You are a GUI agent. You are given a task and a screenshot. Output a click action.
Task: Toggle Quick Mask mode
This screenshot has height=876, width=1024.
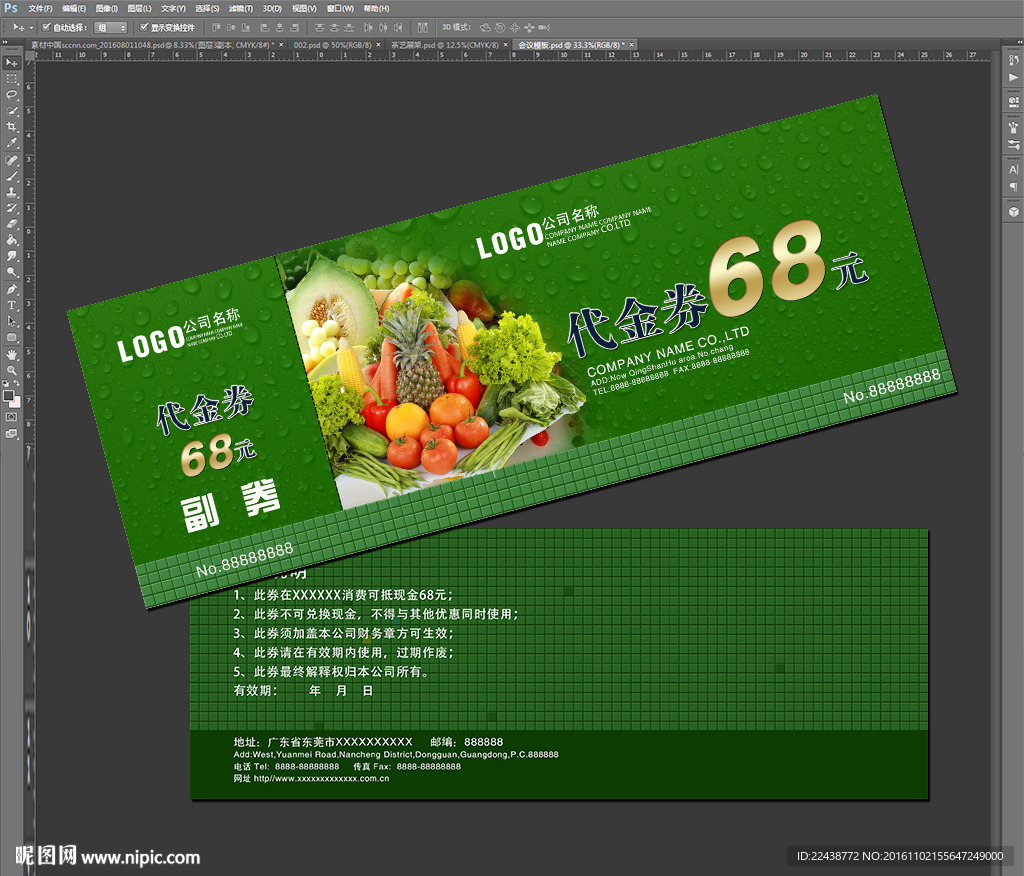coord(12,417)
